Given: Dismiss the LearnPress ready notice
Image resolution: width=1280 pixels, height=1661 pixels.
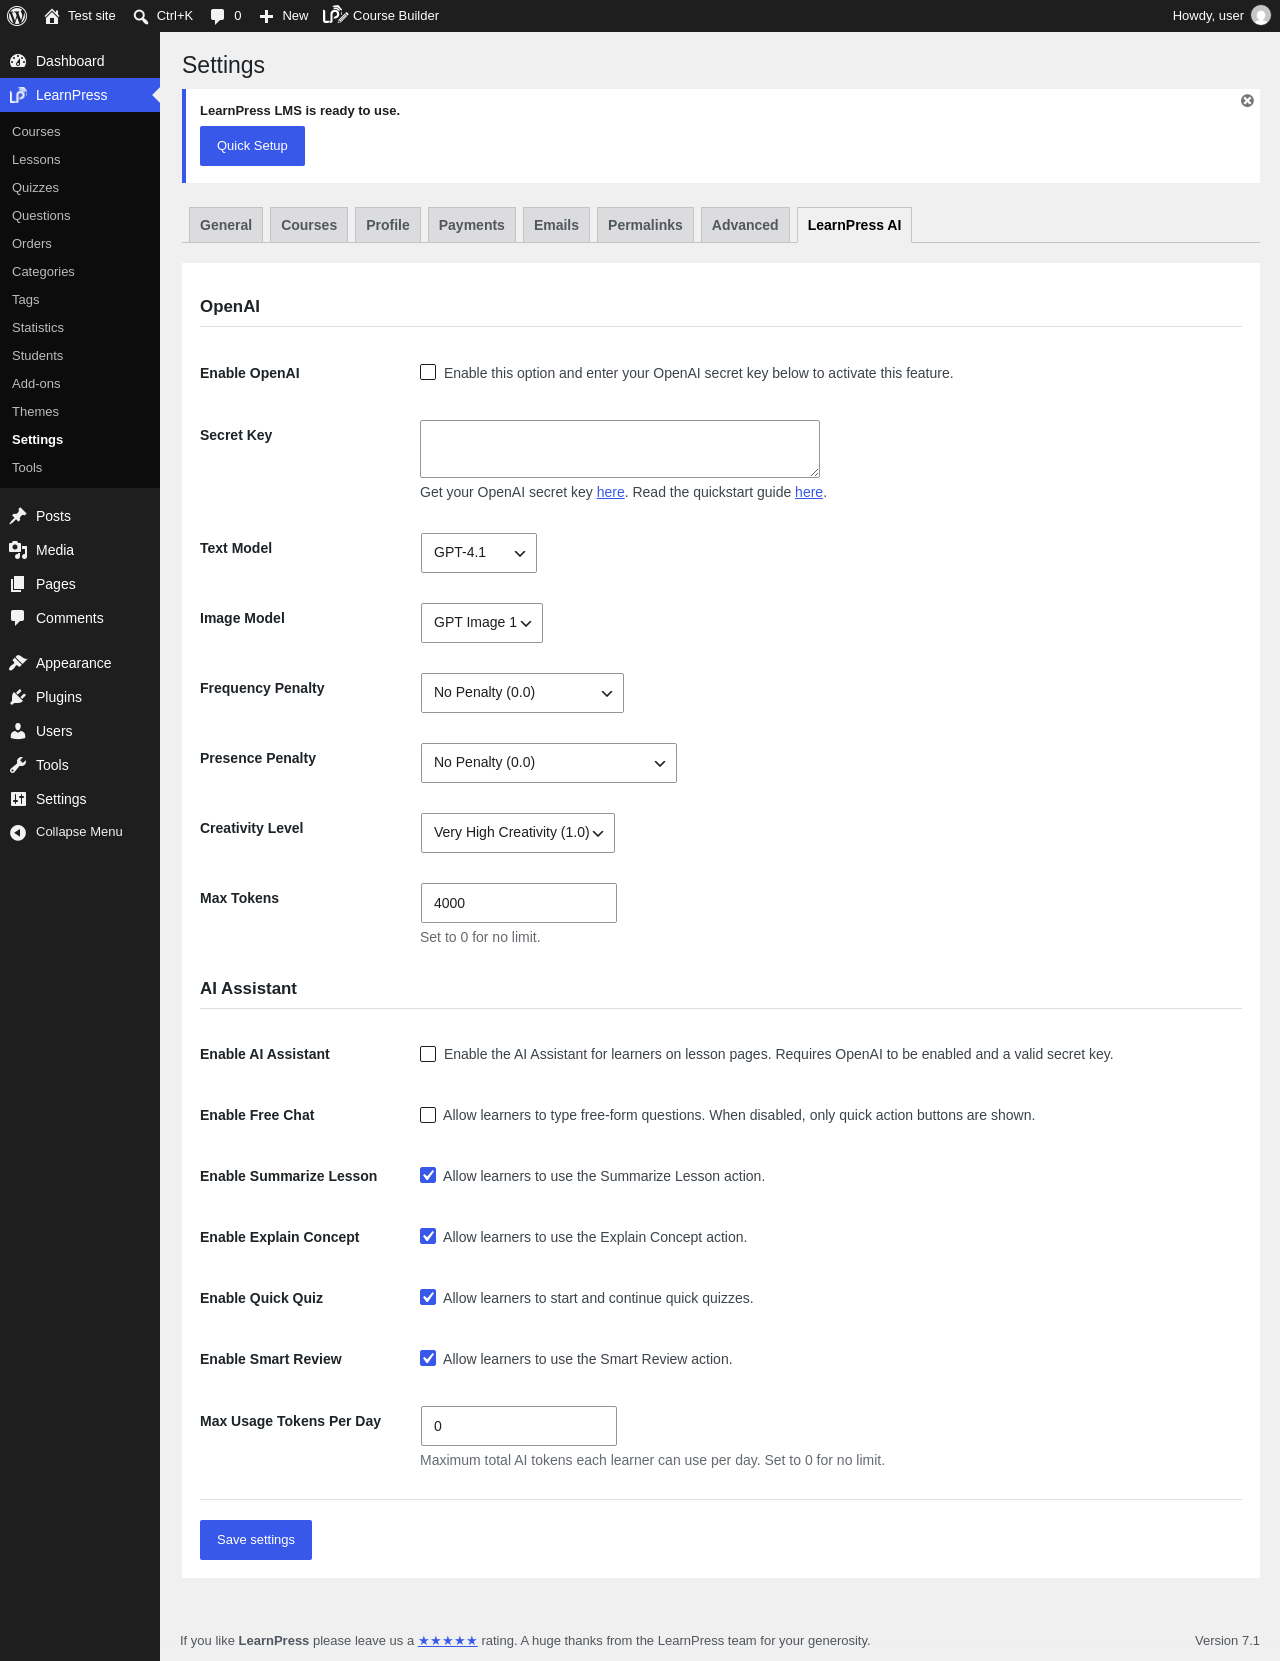Looking at the screenshot, I should pos(1247,101).
